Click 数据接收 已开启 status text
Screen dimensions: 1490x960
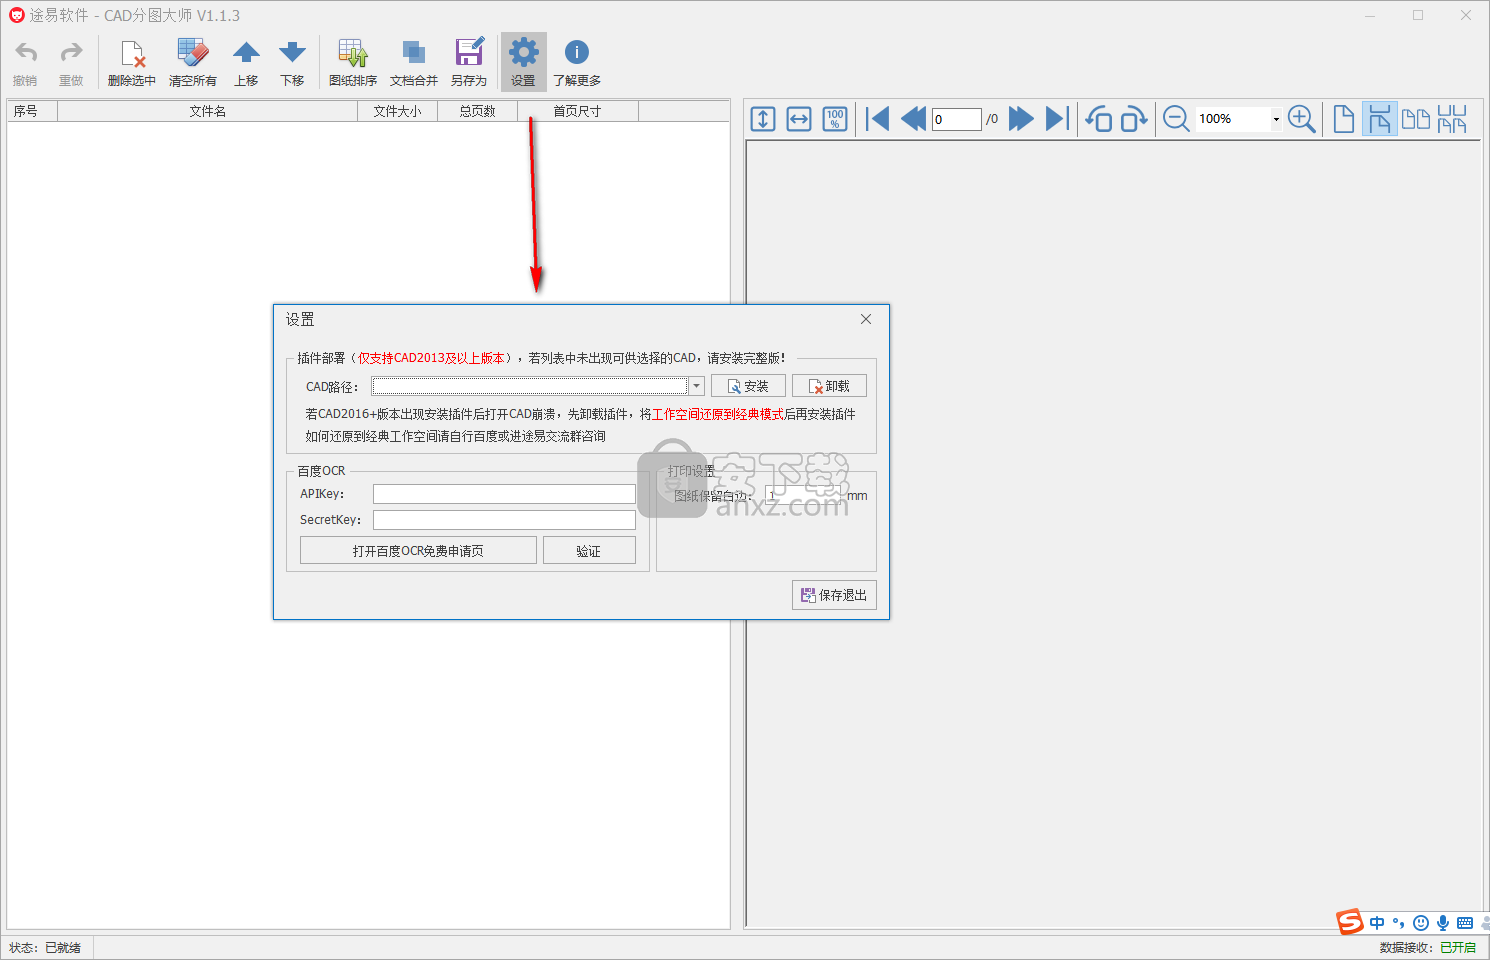1428,947
